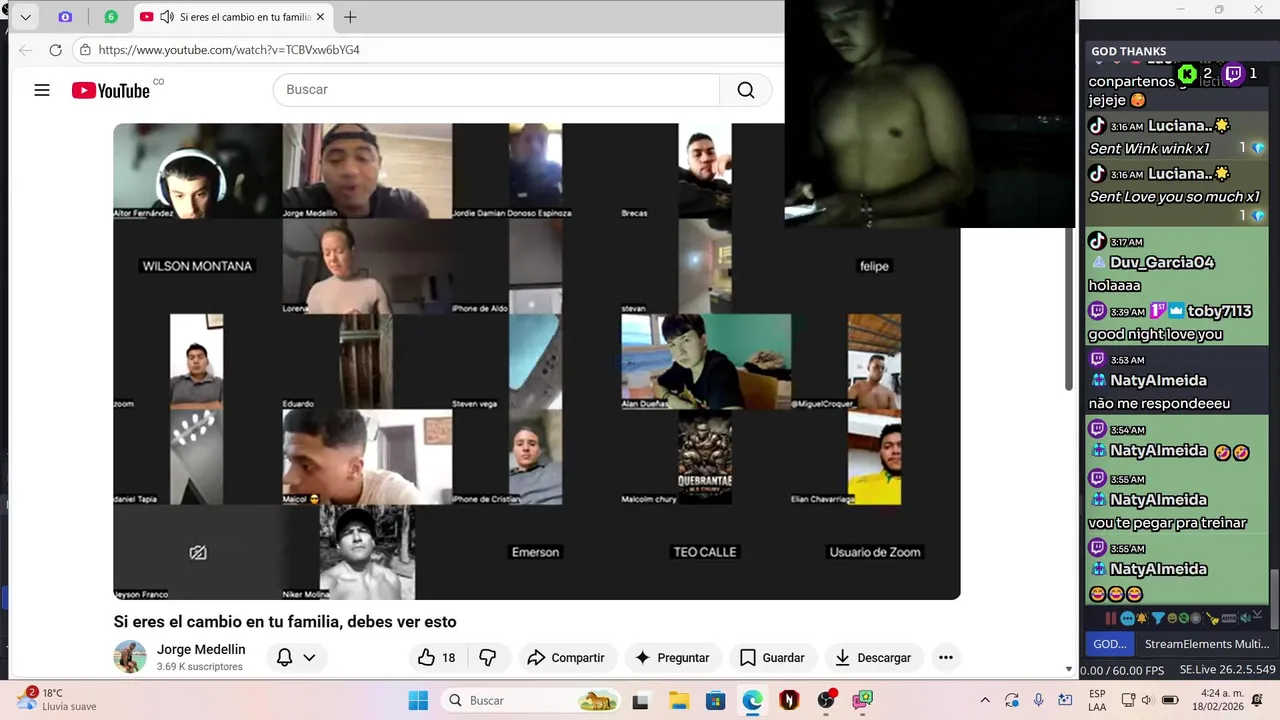Toggle the AUTO button in chat toolbar
This screenshot has width=1280, height=720.
pyautogui.click(x=1229, y=618)
